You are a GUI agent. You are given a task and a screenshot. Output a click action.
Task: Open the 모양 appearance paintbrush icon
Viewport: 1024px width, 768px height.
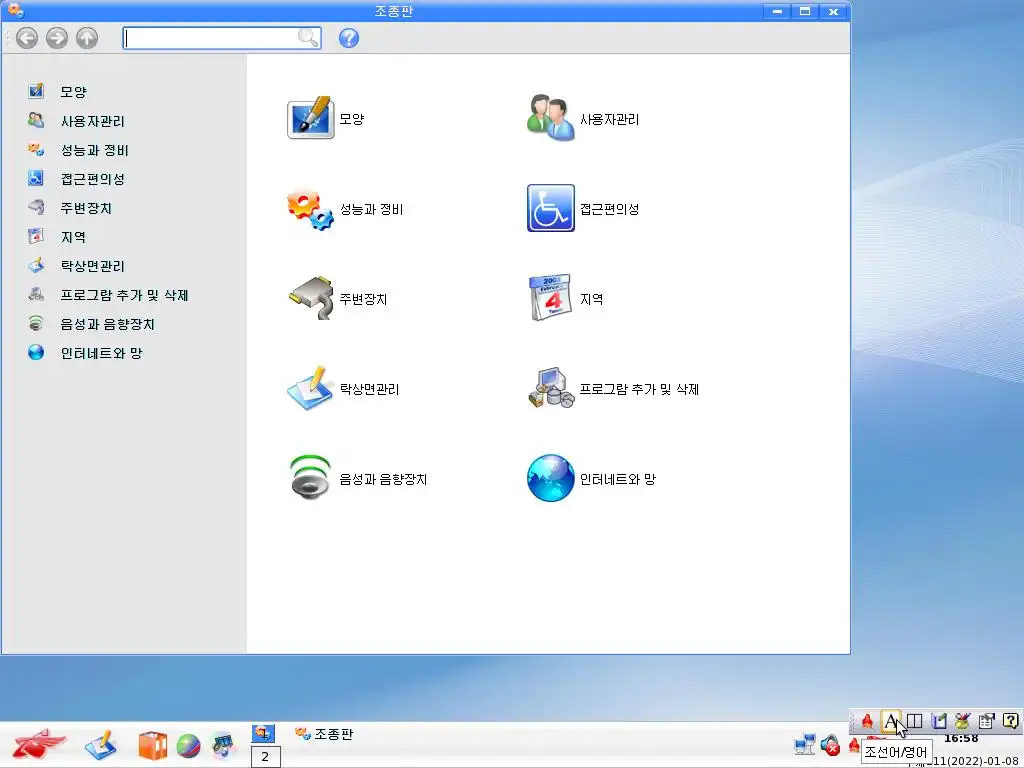(310, 118)
